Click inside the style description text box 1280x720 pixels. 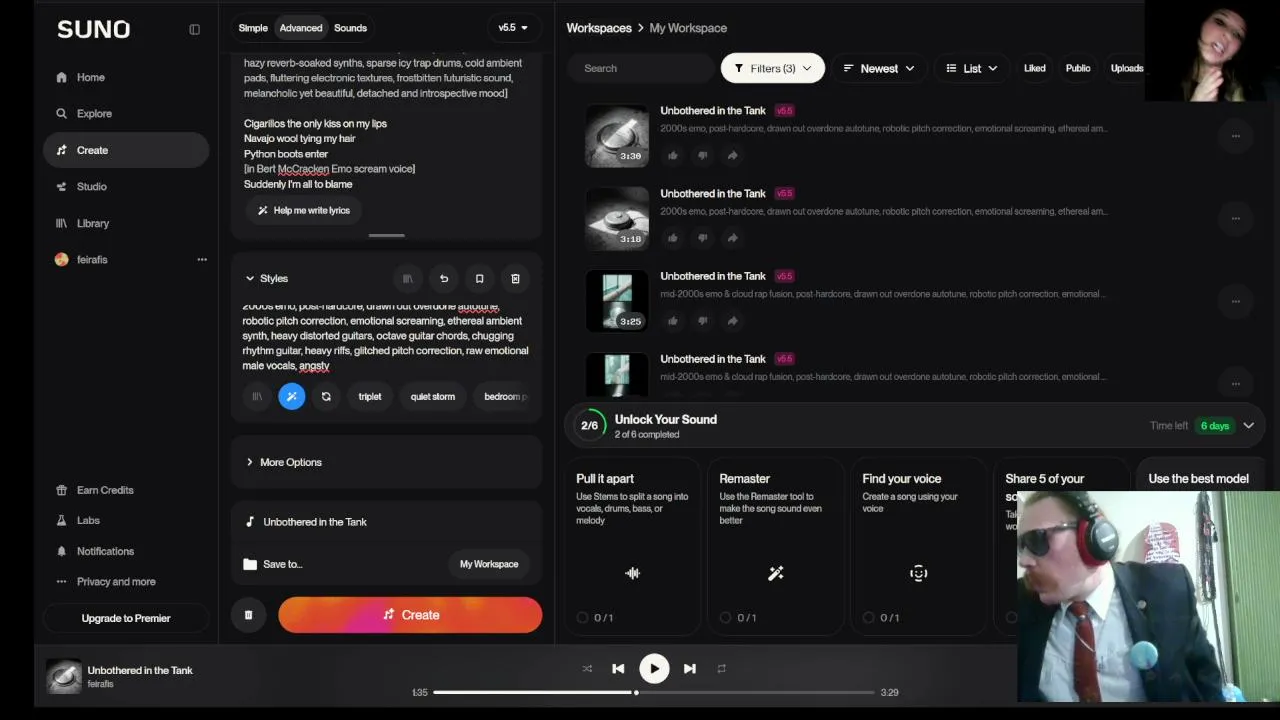coord(386,337)
